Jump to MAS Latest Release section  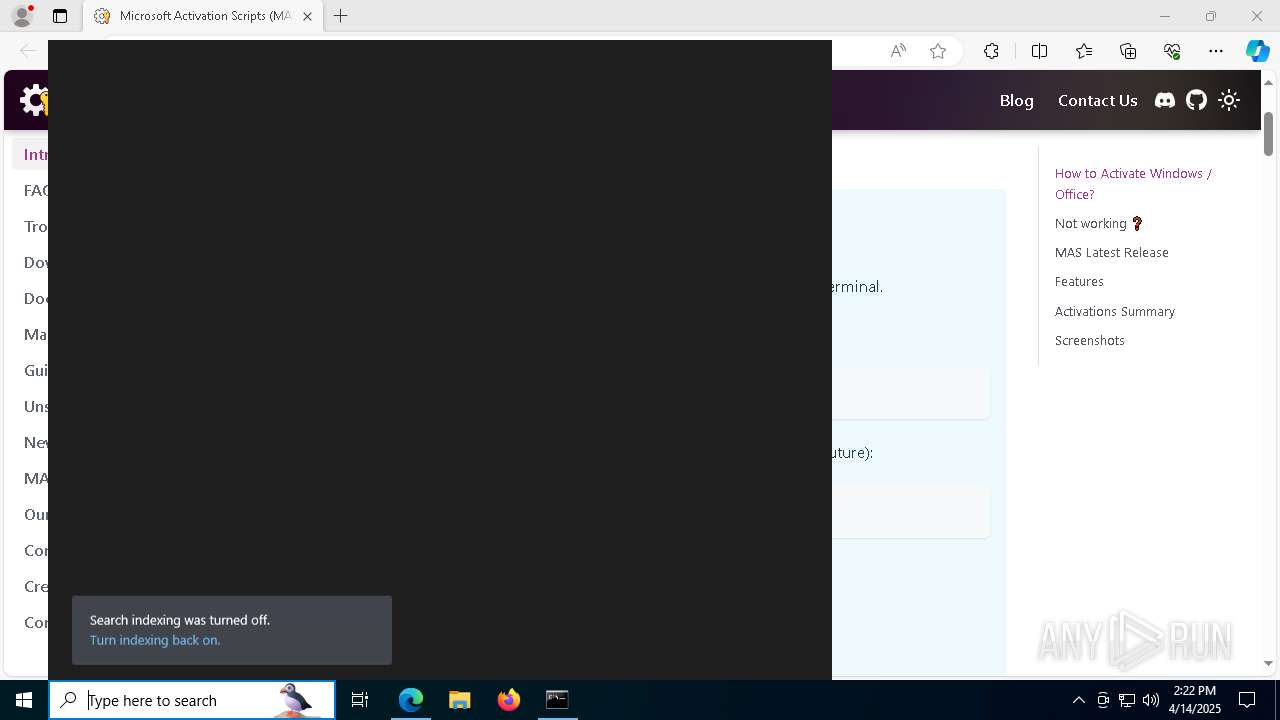pyautogui.click(x=1111, y=252)
